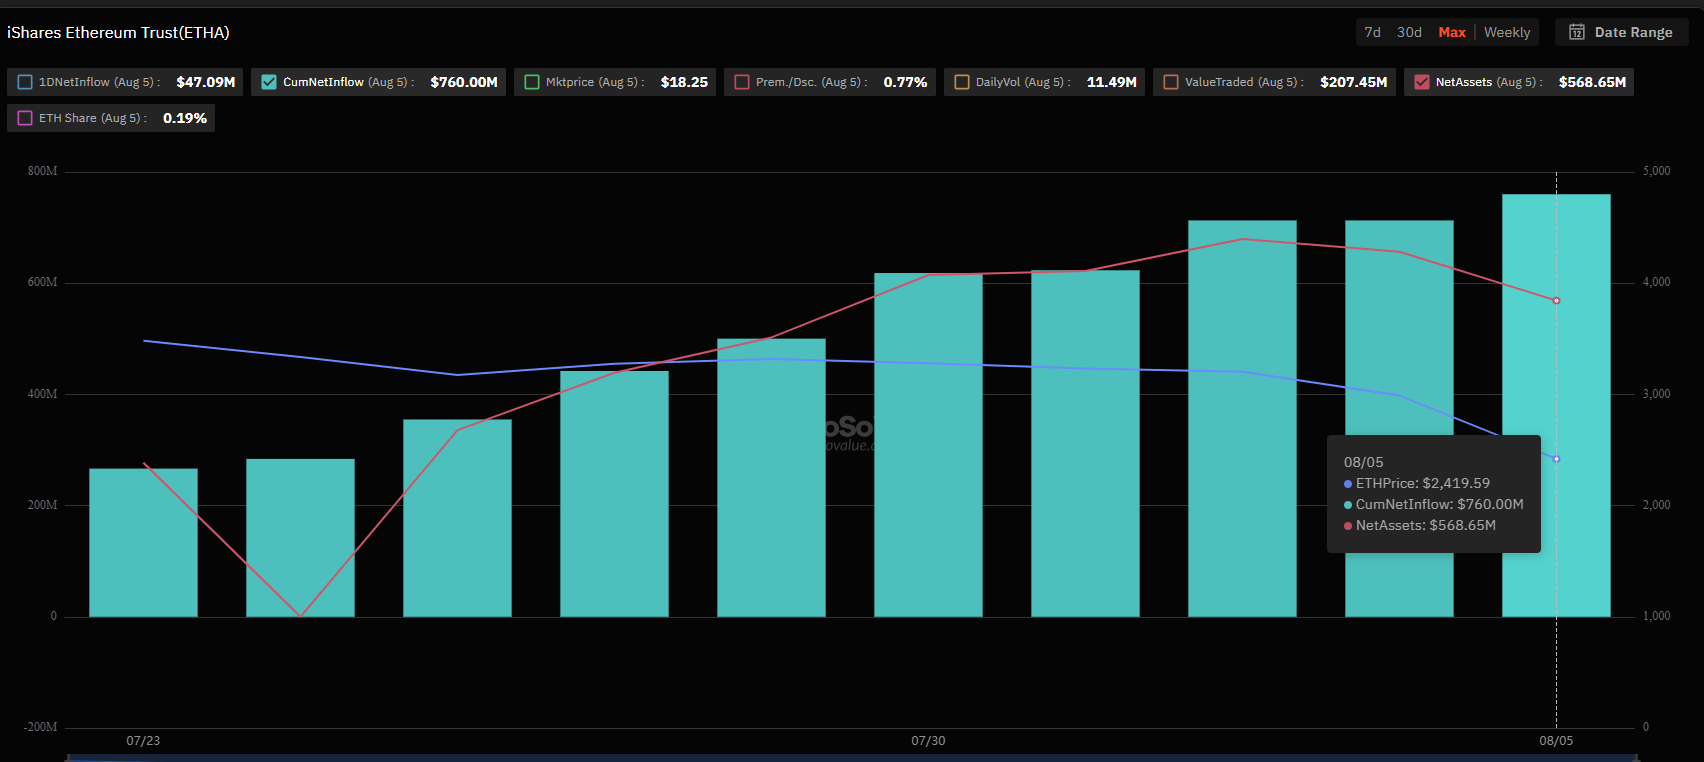Click the ETHPrice data point on 08/05
The width and height of the screenshot is (1704, 762).
1556,459
